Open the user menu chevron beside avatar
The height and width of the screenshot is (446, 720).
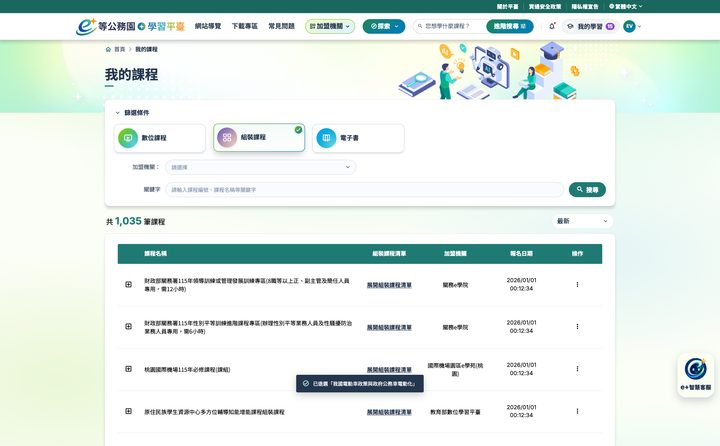pos(639,27)
